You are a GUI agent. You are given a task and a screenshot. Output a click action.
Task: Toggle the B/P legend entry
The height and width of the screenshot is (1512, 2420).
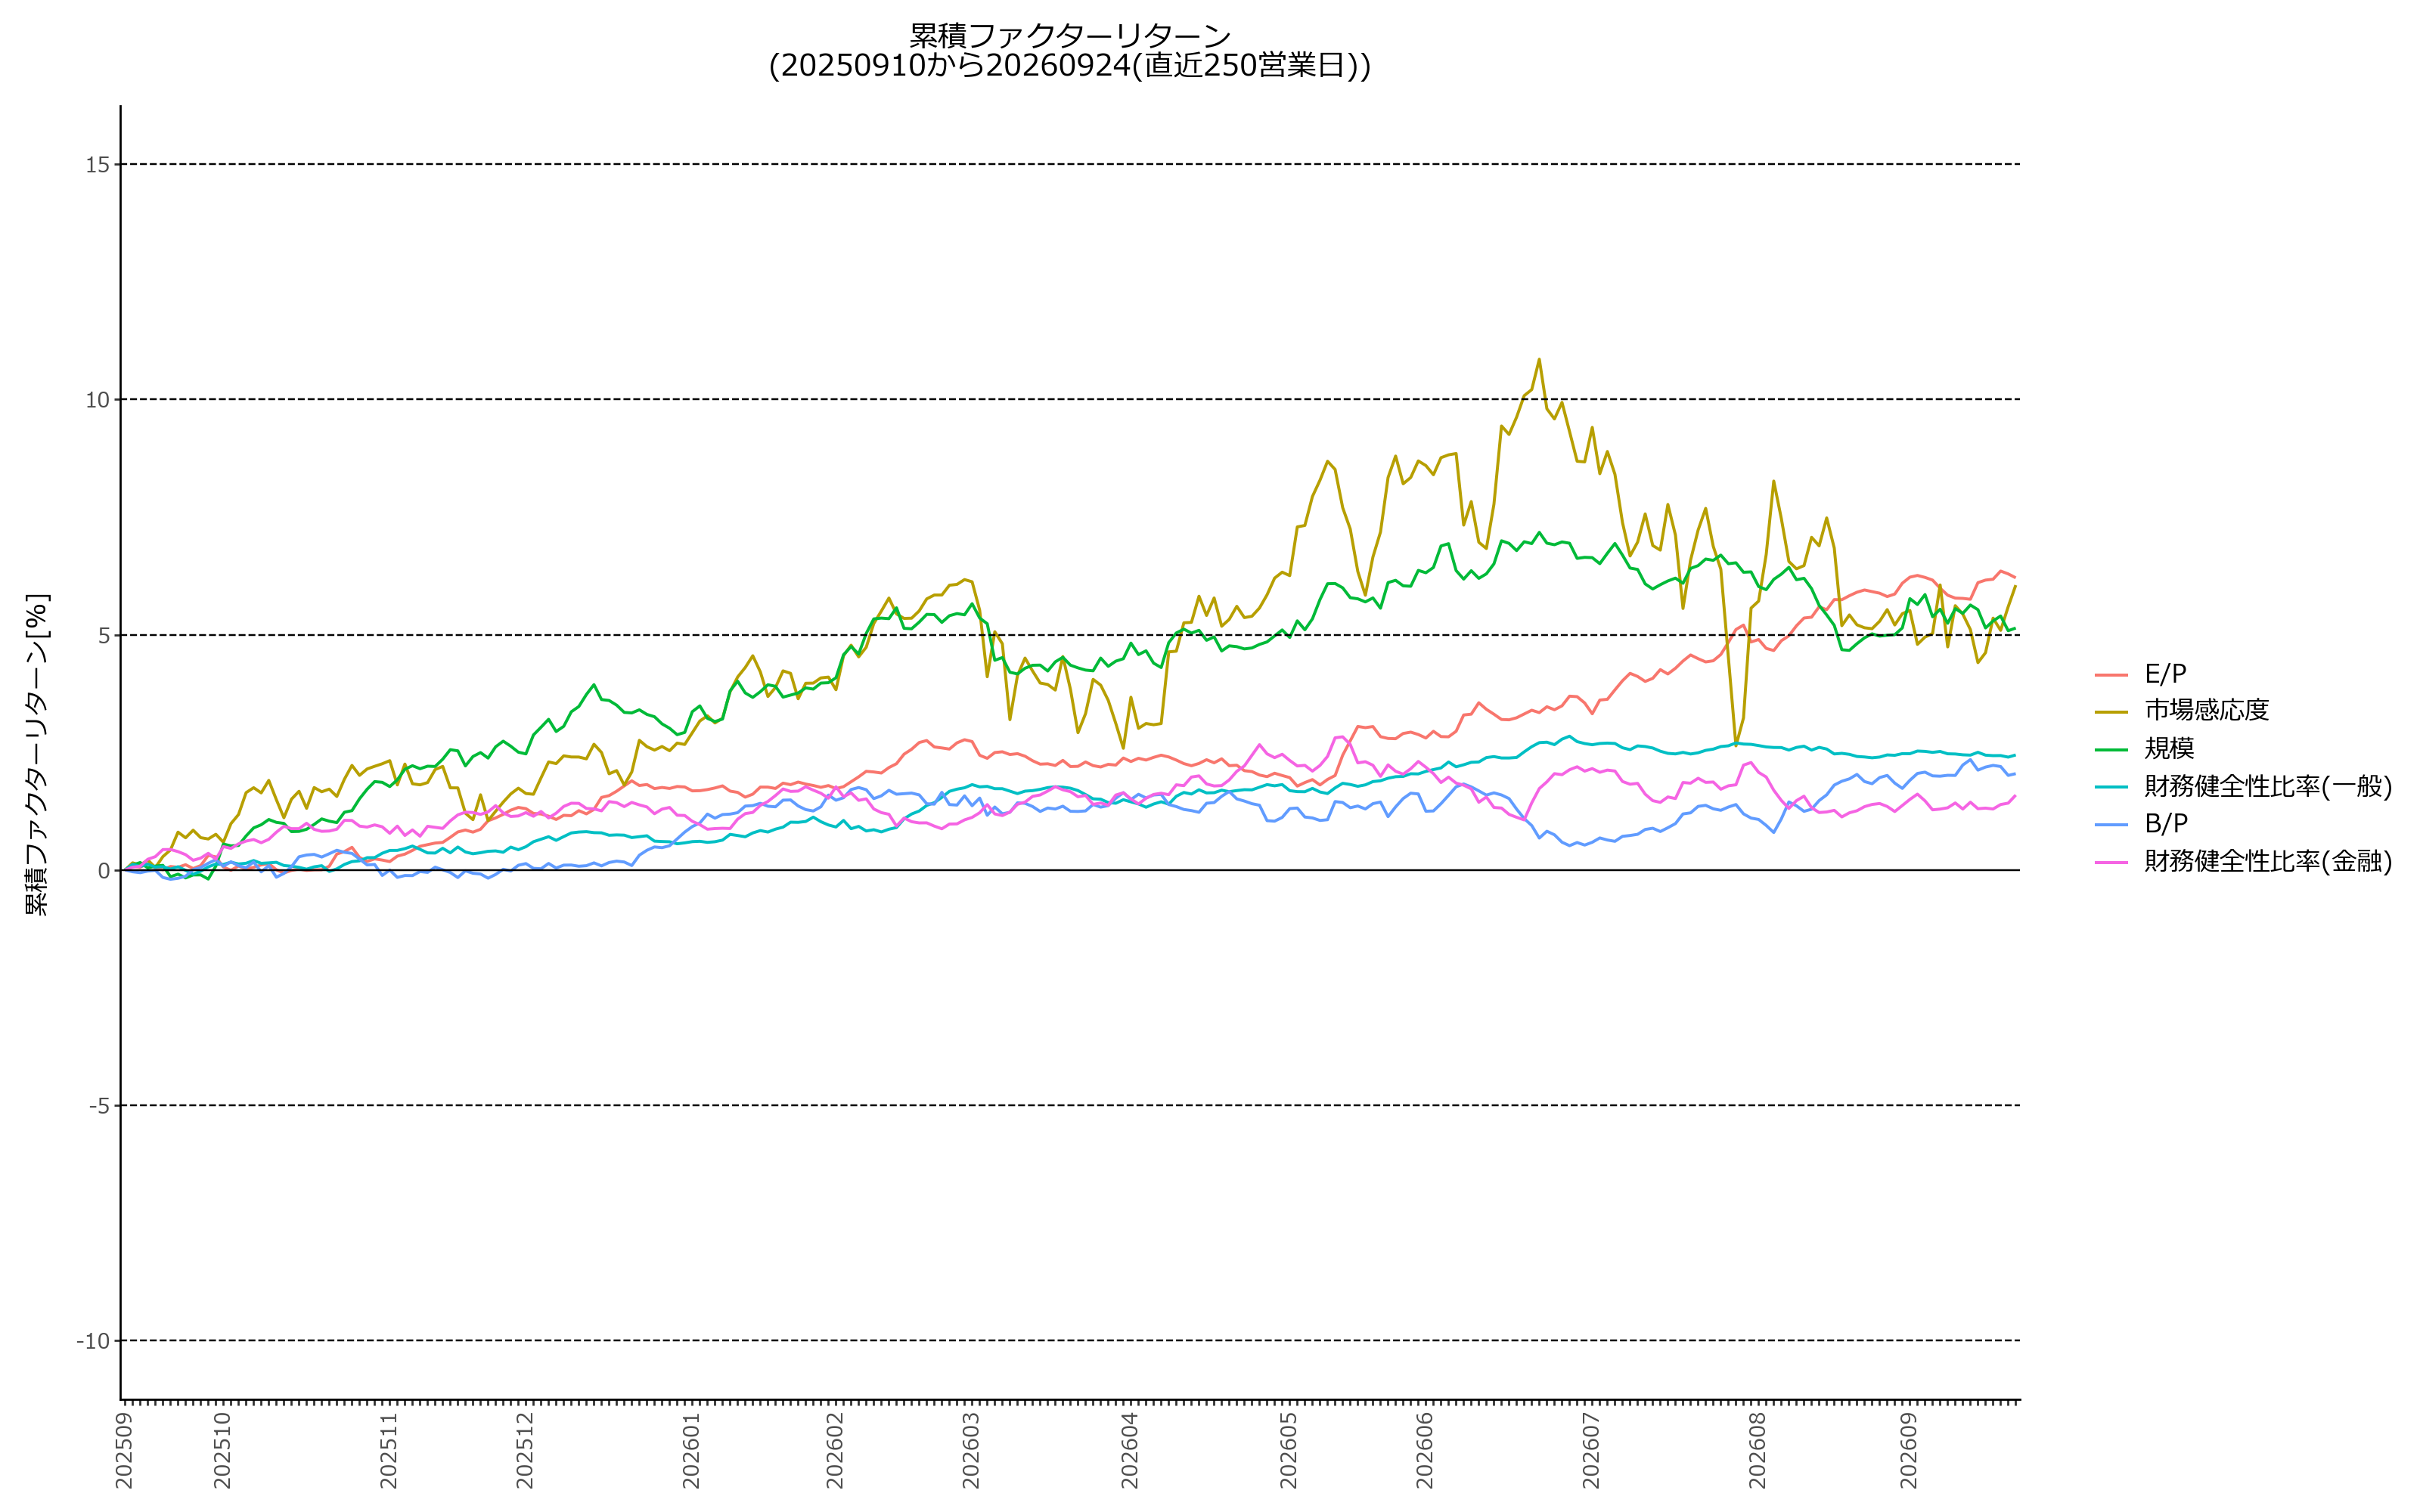click(x=2166, y=823)
